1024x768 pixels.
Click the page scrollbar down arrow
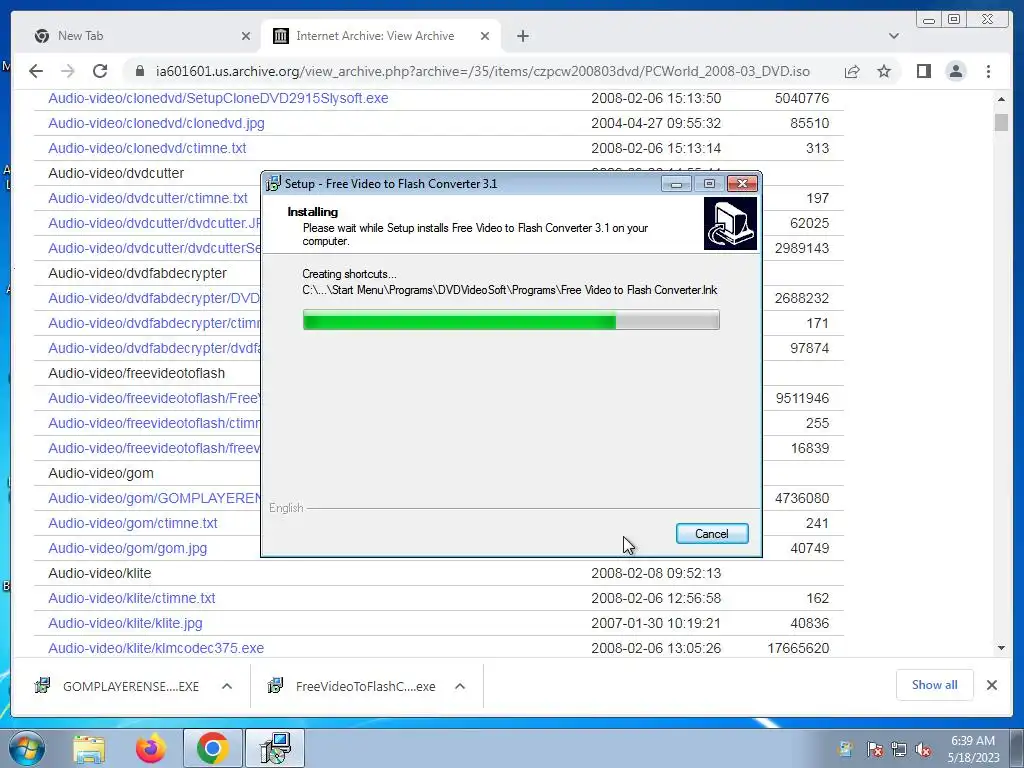1001,648
